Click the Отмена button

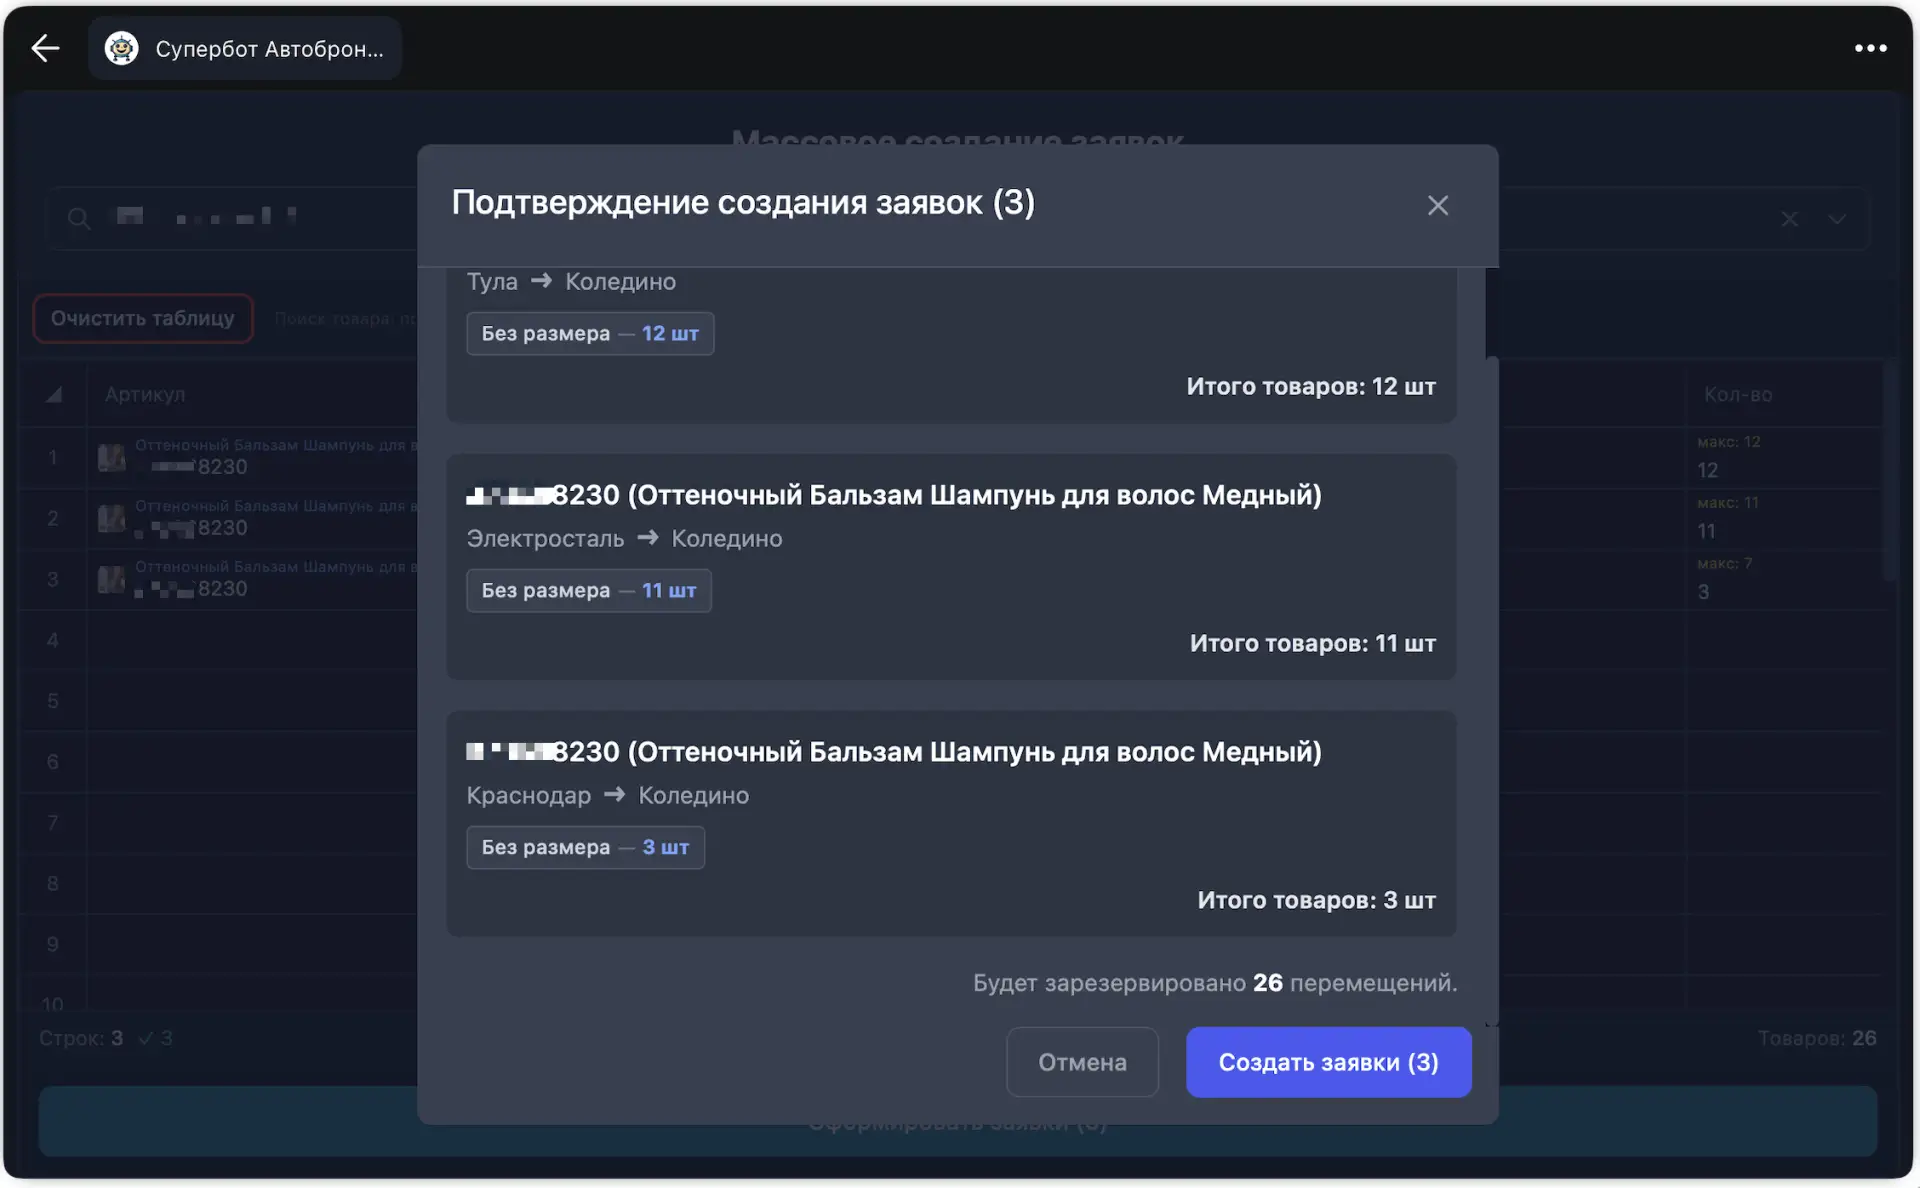click(1082, 1062)
